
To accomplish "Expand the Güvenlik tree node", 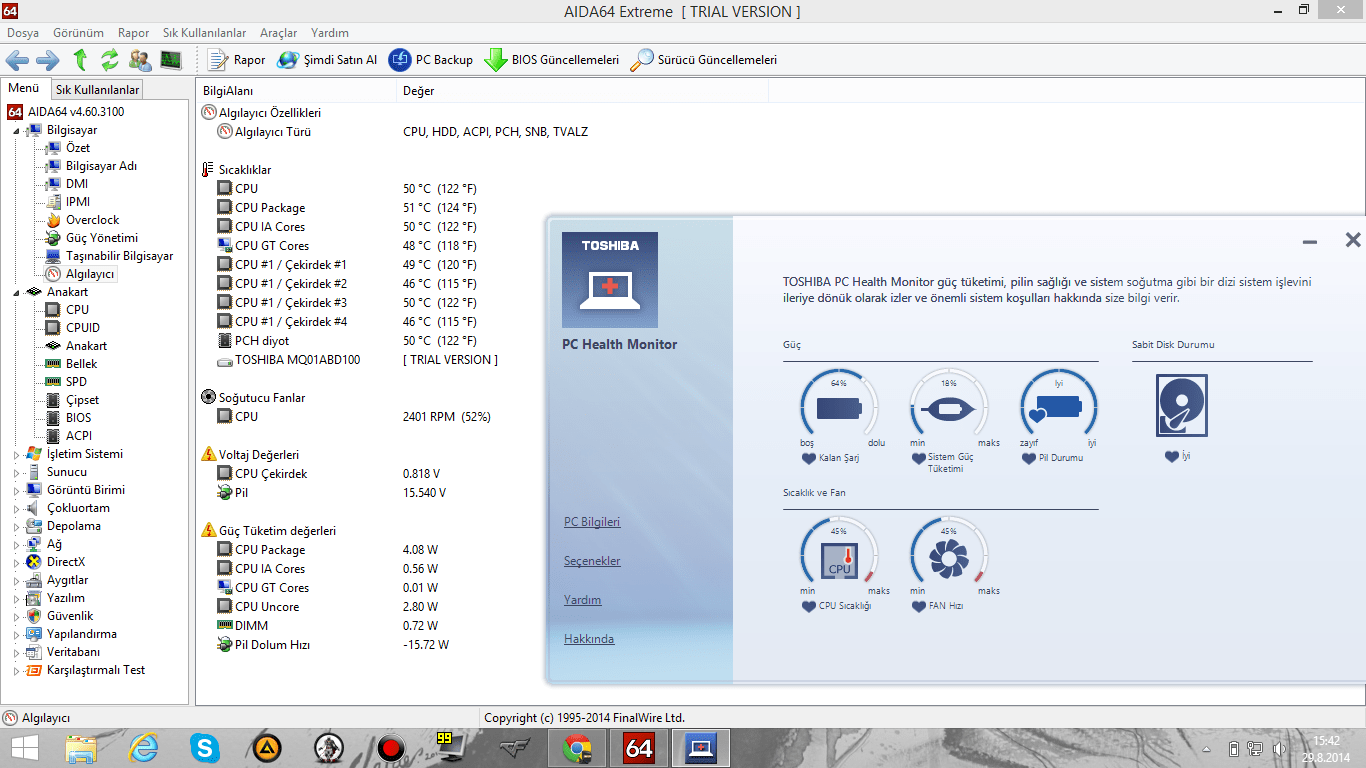I will (x=16, y=616).
